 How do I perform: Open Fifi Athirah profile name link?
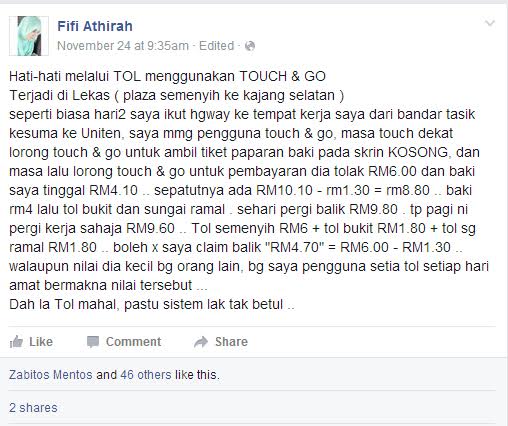[95, 26]
